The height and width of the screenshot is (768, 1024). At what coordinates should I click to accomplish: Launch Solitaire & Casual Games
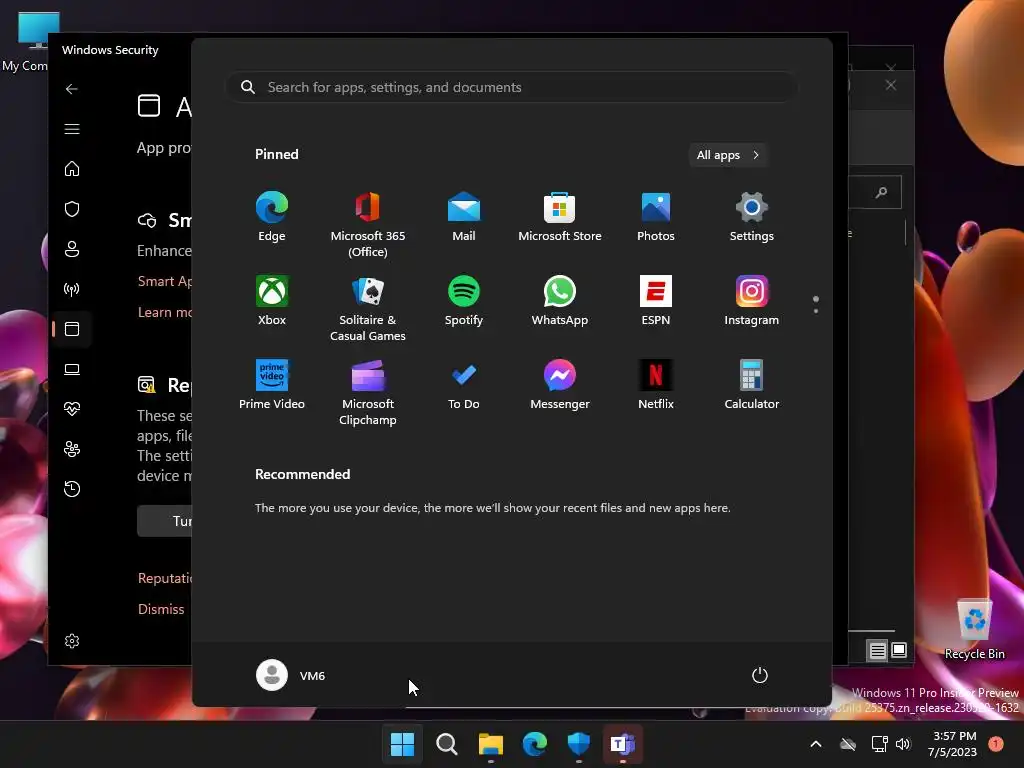tap(368, 308)
